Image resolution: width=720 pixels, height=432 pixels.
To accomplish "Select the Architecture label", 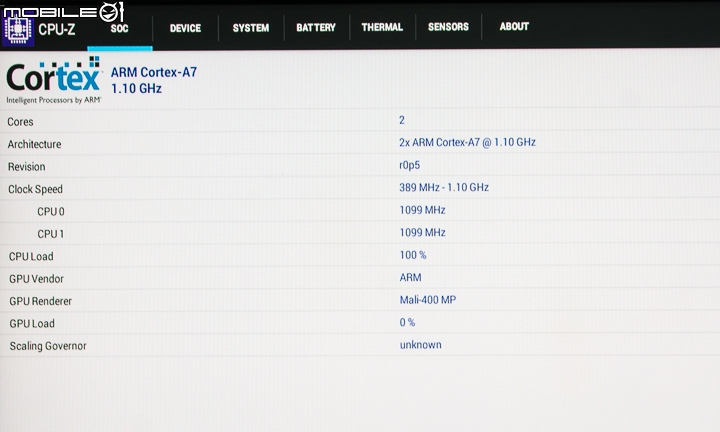I will [34, 144].
